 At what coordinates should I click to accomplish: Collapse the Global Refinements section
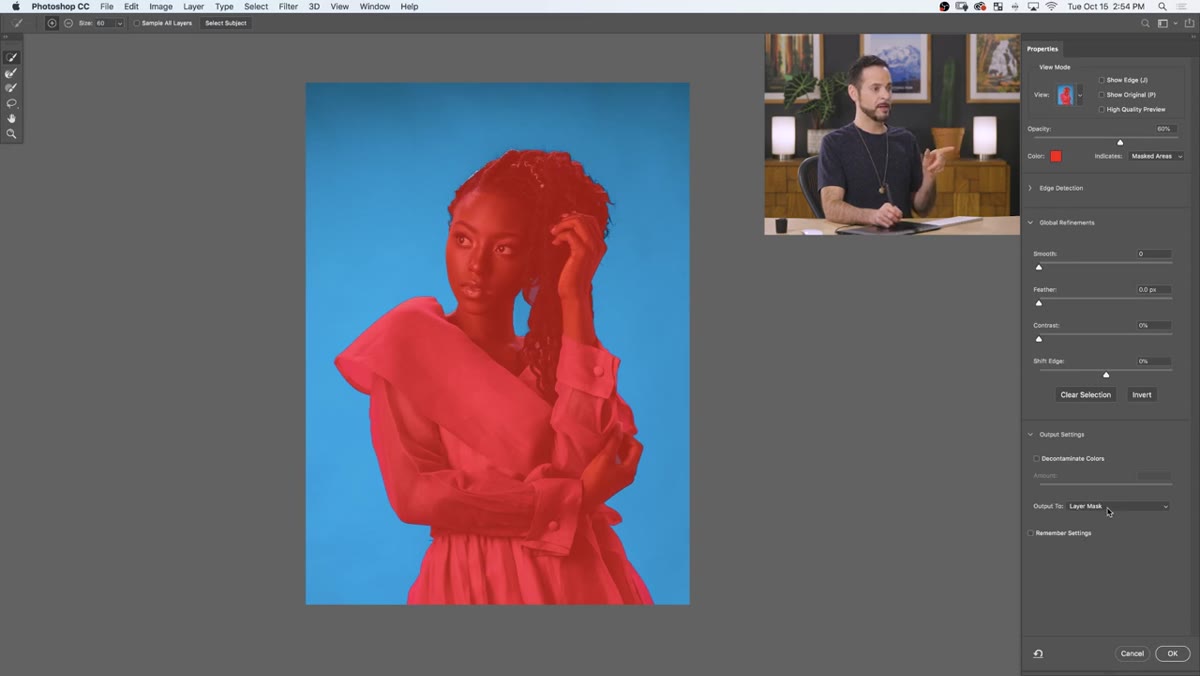[1031, 223]
